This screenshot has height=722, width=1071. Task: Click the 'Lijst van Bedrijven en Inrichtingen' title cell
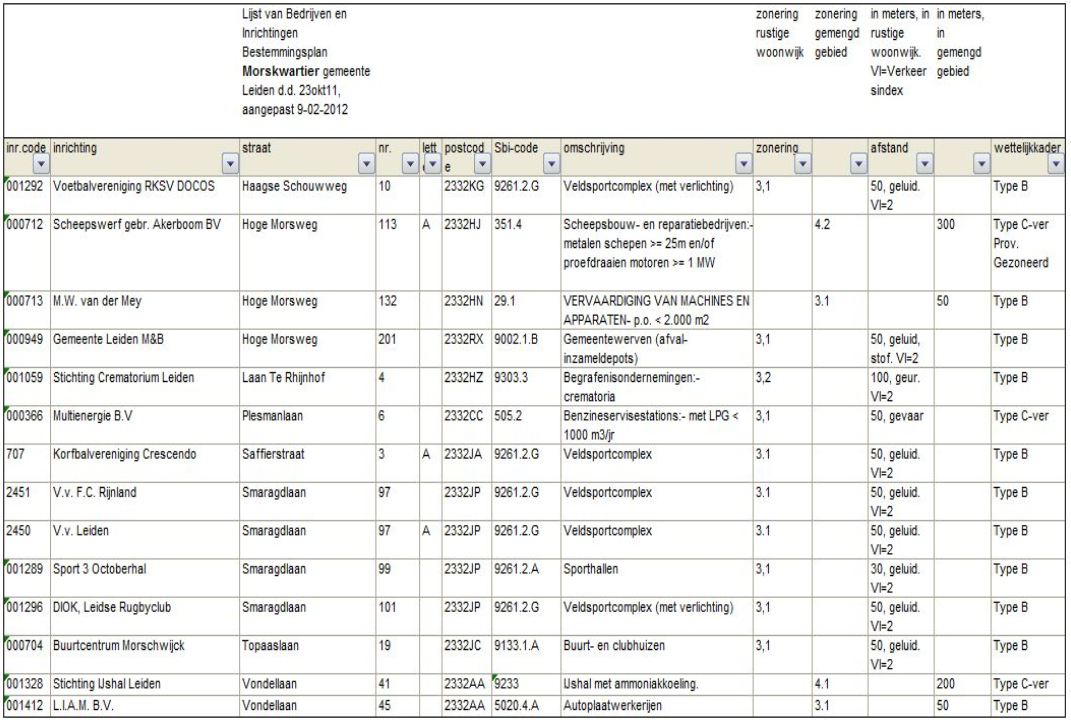tap(307, 70)
